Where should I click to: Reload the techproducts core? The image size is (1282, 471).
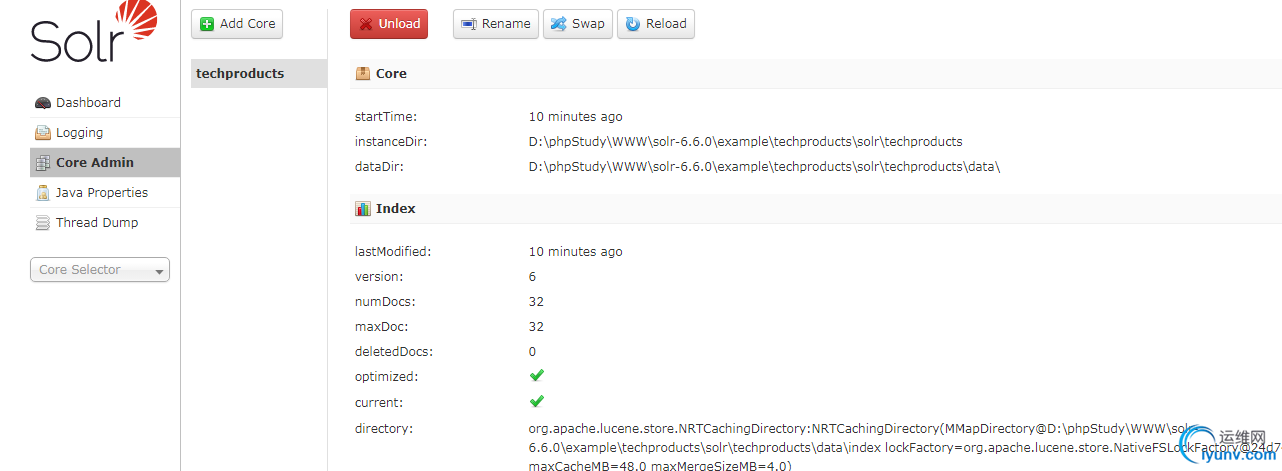click(x=656, y=24)
